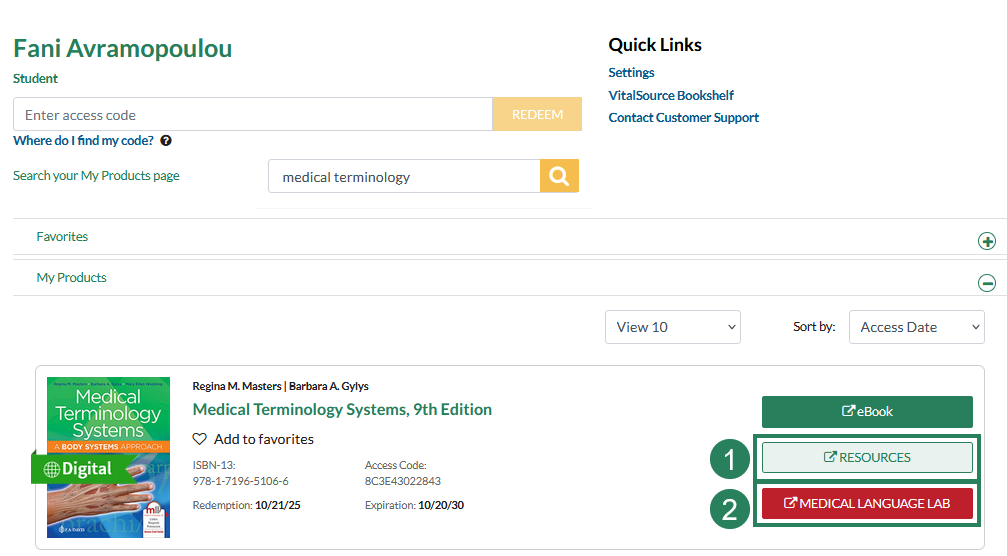Select ISBN 978-1-7196-5106-6 text
Image resolution: width=1007 pixels, height=556 pixels.
pyautogui.click(x=241, y=481)
